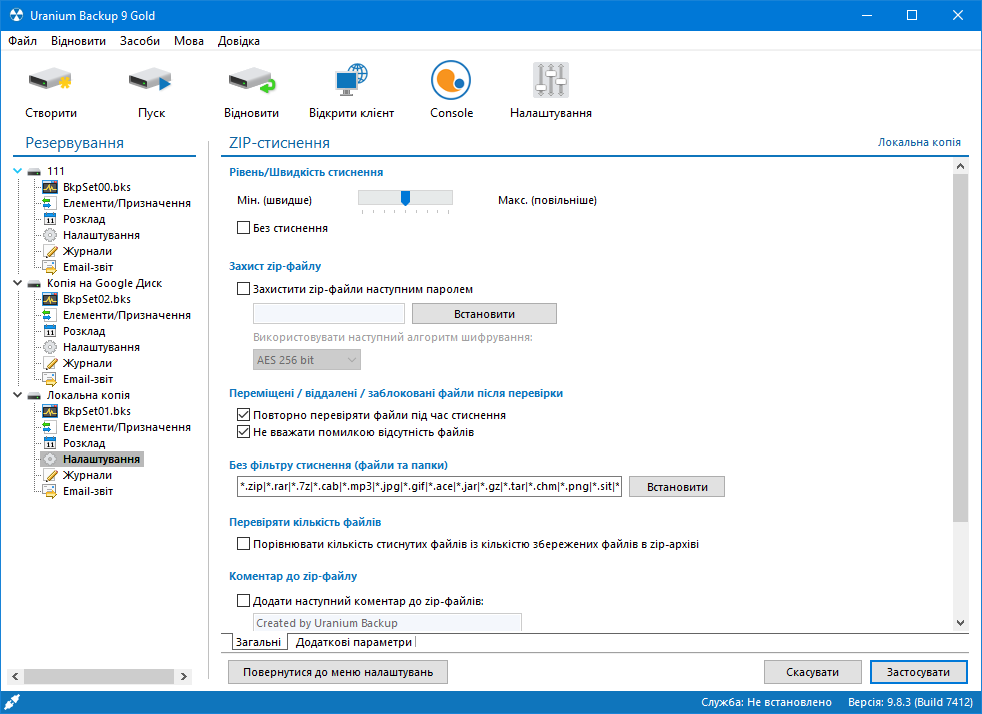
Task: Select Налаштування under Копія на Google Диск
Action: pos(101,347)
